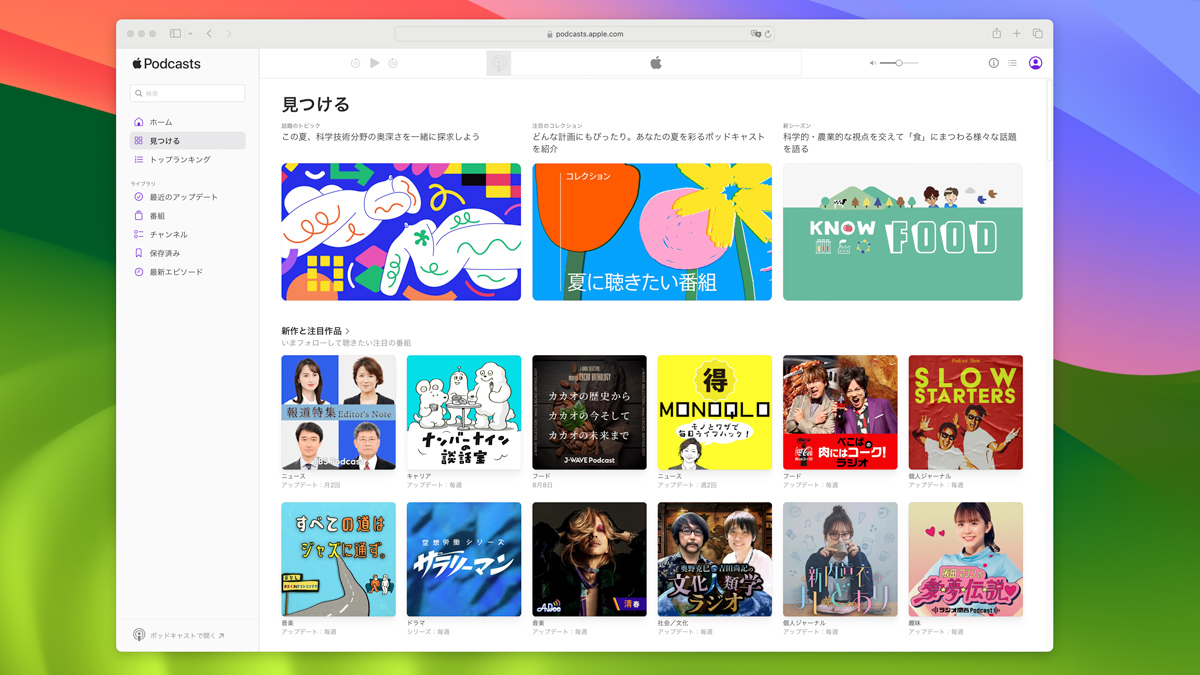The width and height of the screenshot is (1200, 675).
Task: Click the 見つける page heading
Action: click(x=315, y=104)
